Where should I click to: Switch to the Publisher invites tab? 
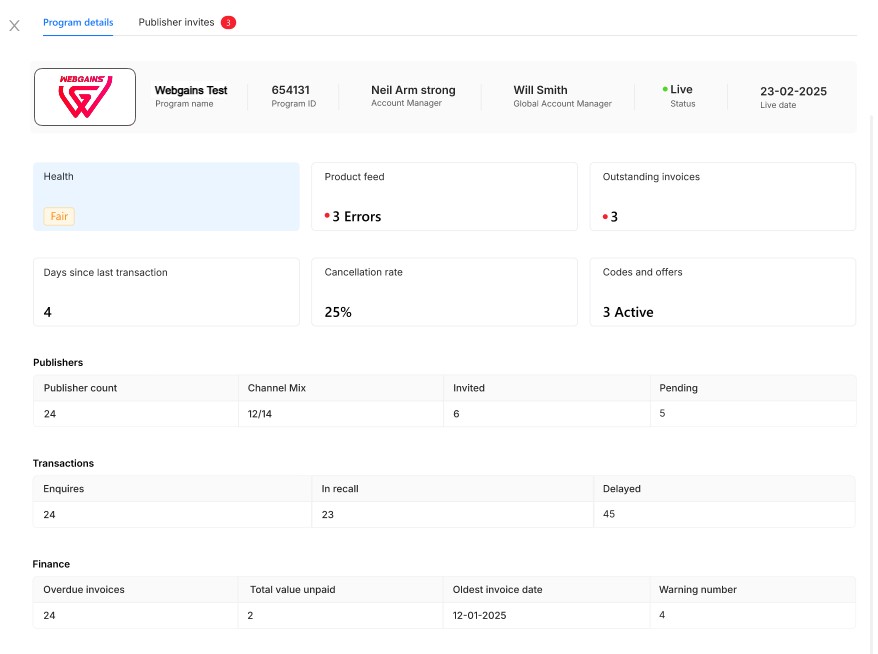pos(176,22)
